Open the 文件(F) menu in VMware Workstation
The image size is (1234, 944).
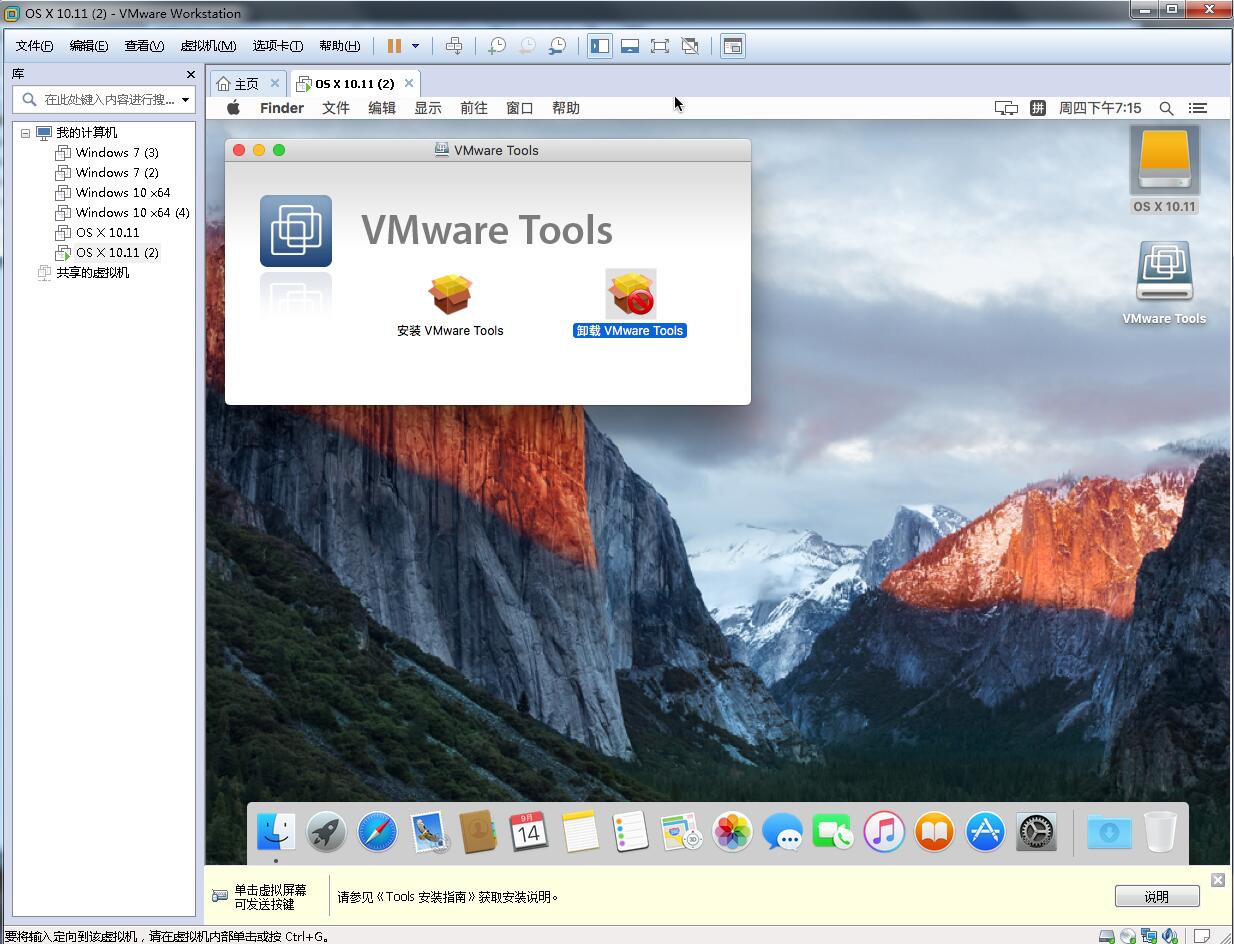point(34,46)
